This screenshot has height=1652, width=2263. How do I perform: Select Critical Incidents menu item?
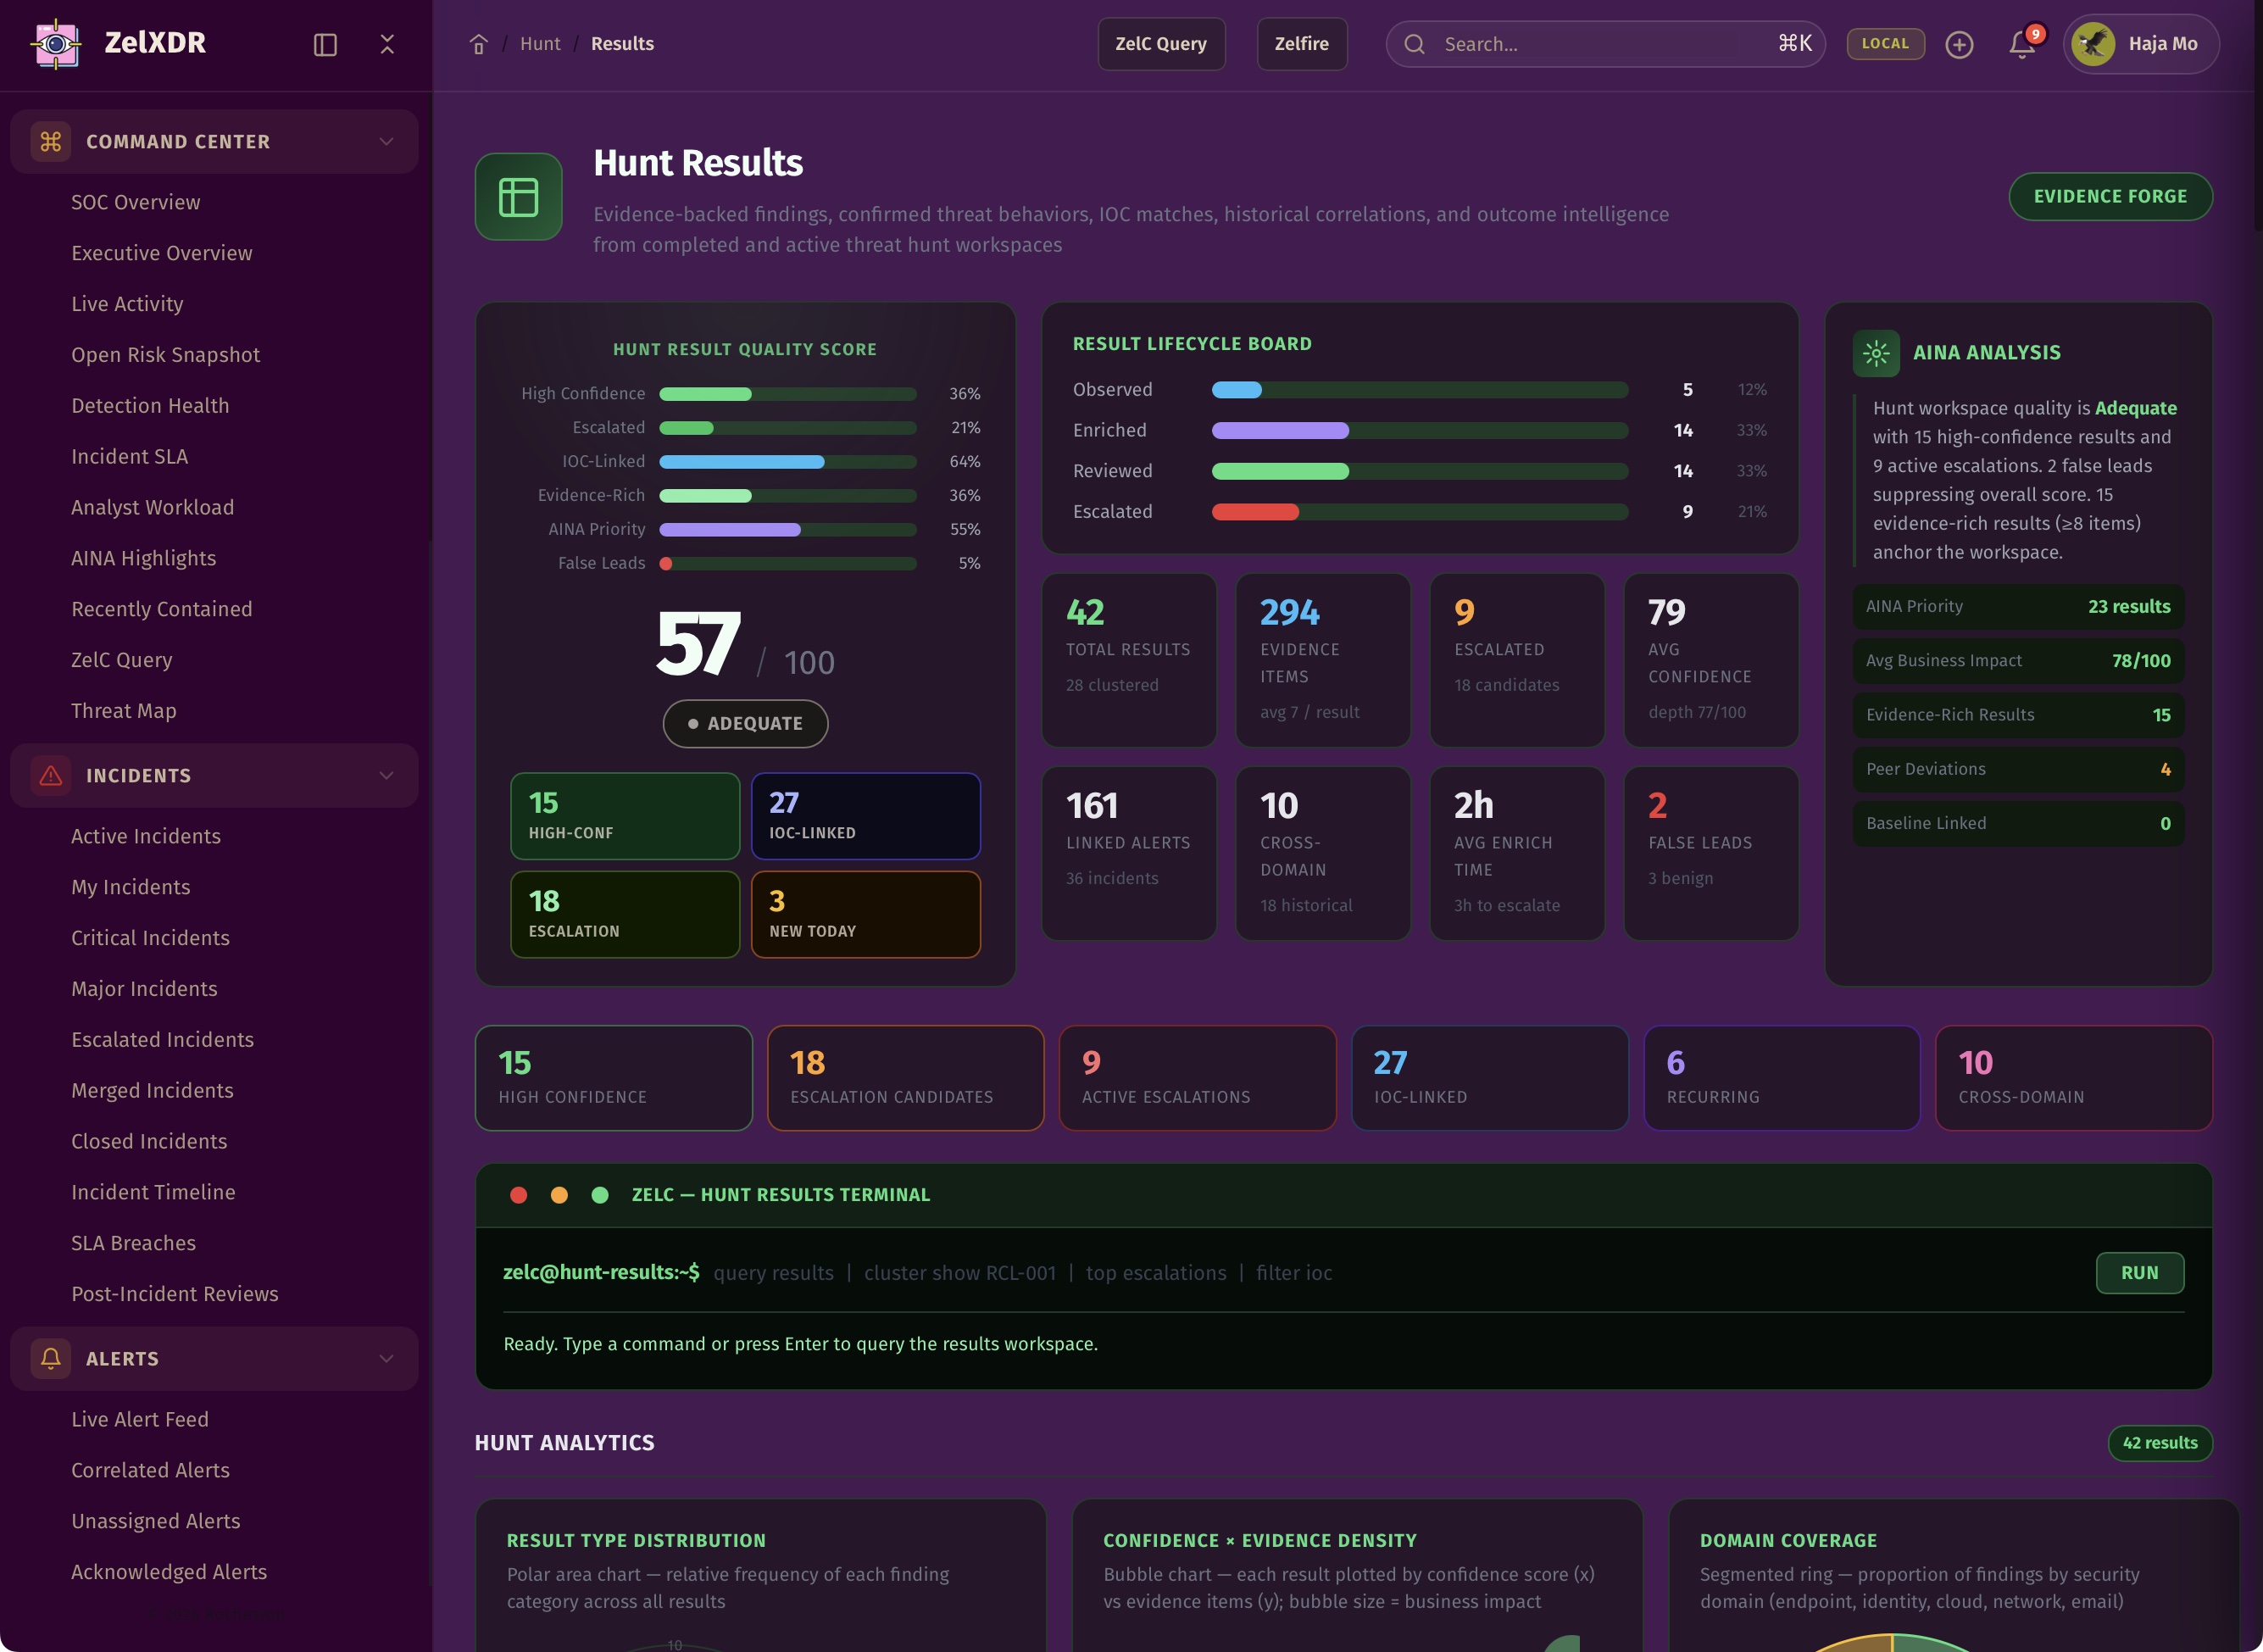(150, 938)
